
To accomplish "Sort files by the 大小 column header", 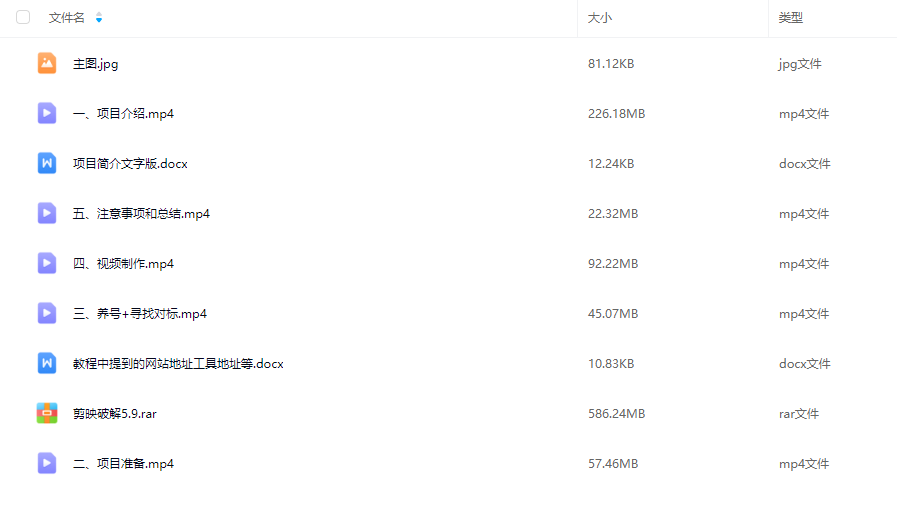I will [600, 18].
